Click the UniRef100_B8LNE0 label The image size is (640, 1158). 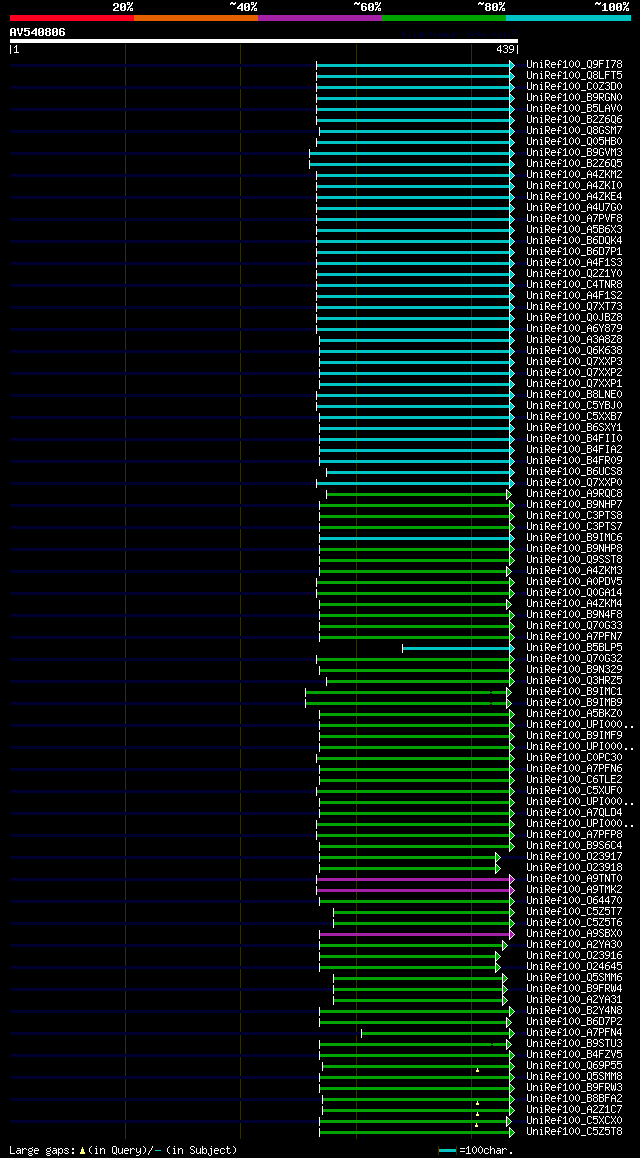(x=574, y=395)
